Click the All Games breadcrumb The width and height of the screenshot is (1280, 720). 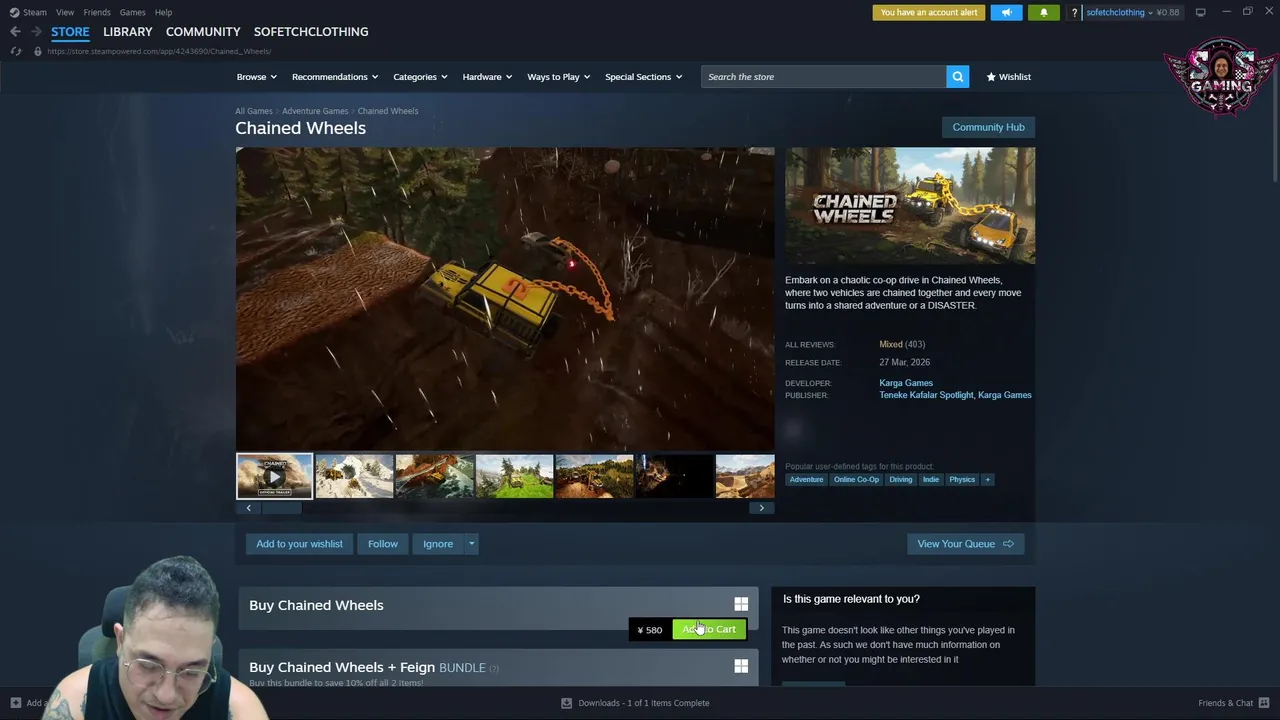pyautogui.click(x=254, y=111)
